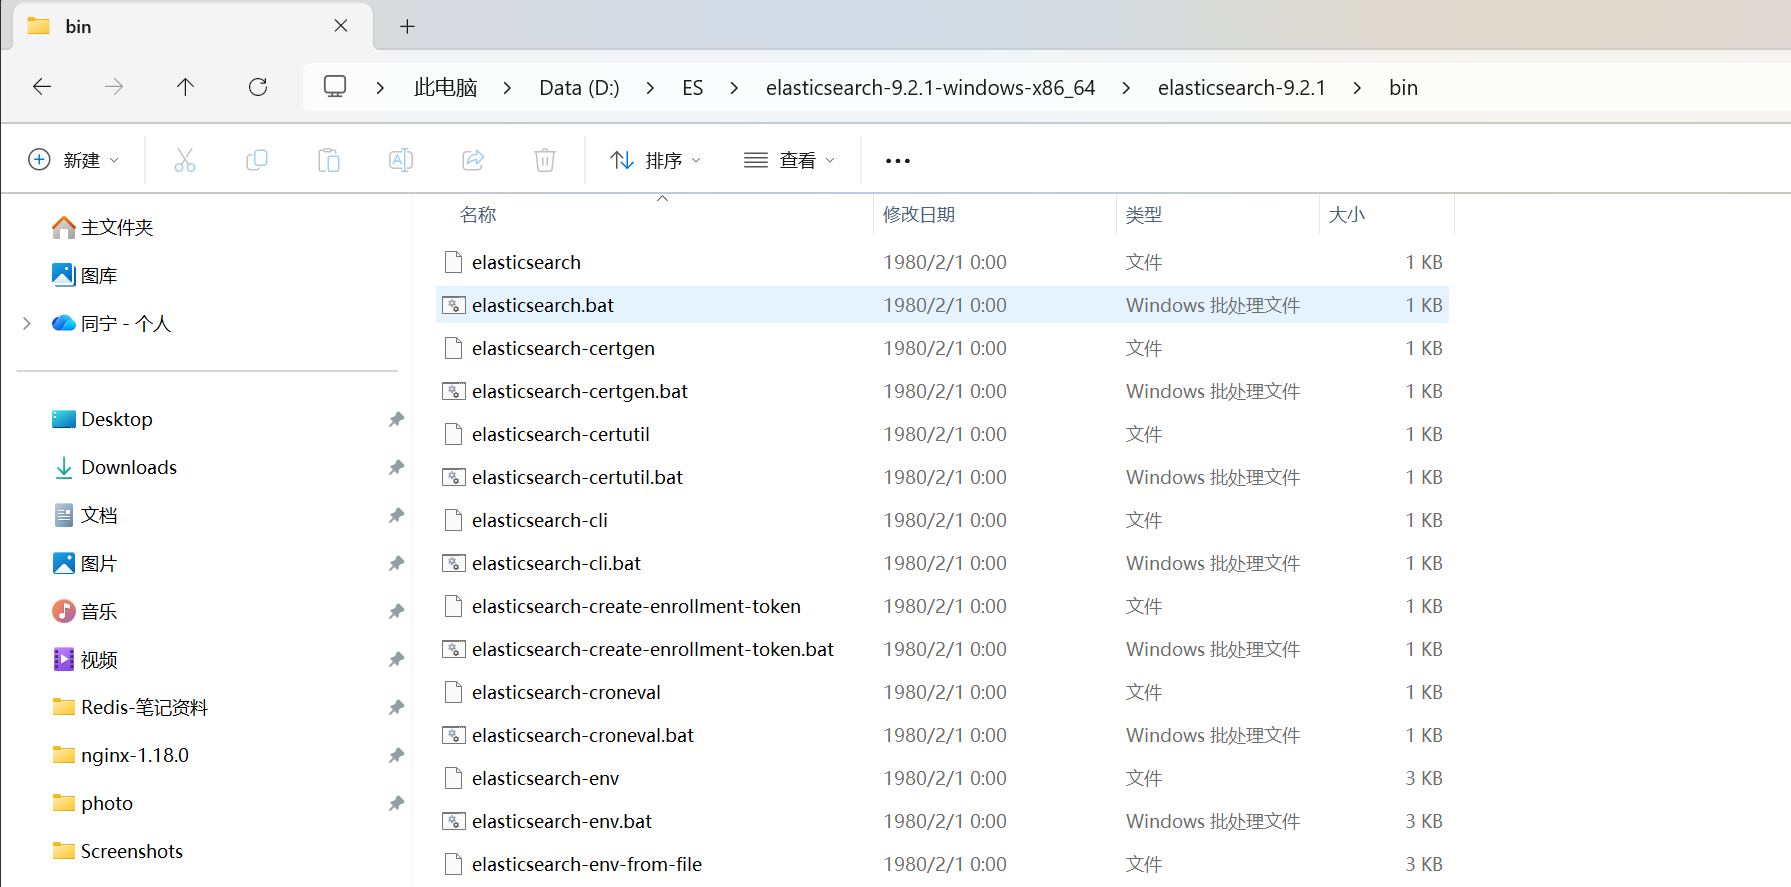
Task: Open Redis-笔记资料 folder in sidebar
Action: point(131,707)
